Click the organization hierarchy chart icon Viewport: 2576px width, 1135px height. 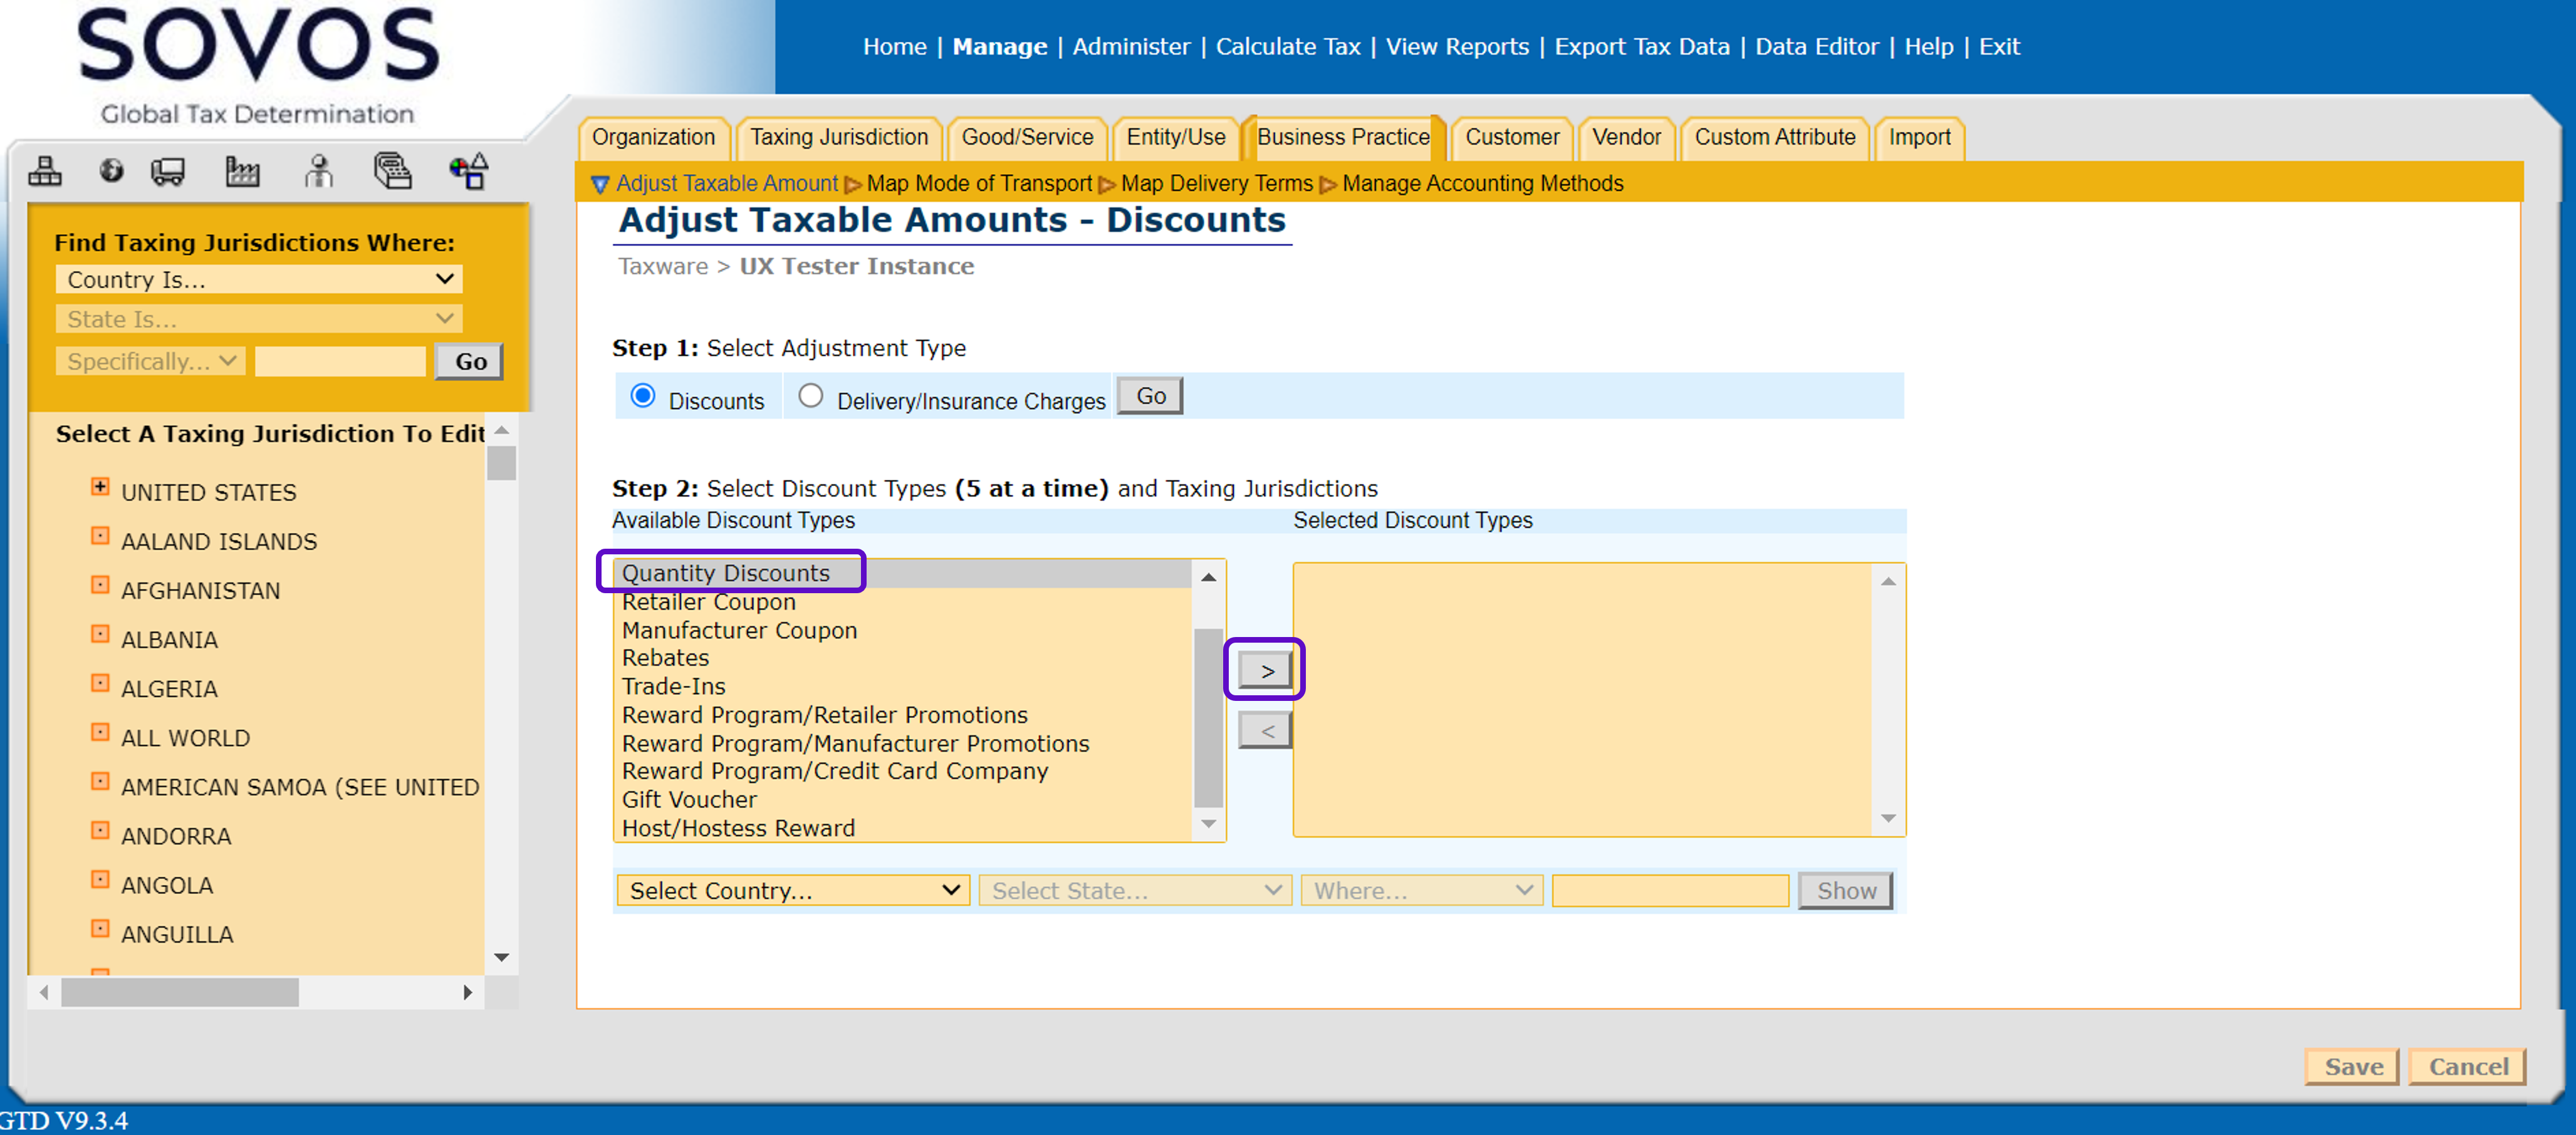coord(44,171)
